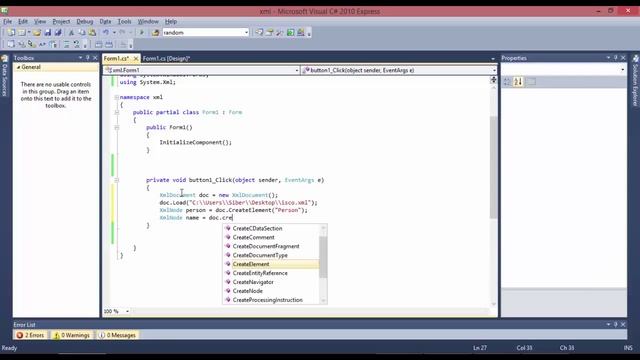Toggle Categorized view in Properties
Screen dimensions: 640x360
pos(507,82)
